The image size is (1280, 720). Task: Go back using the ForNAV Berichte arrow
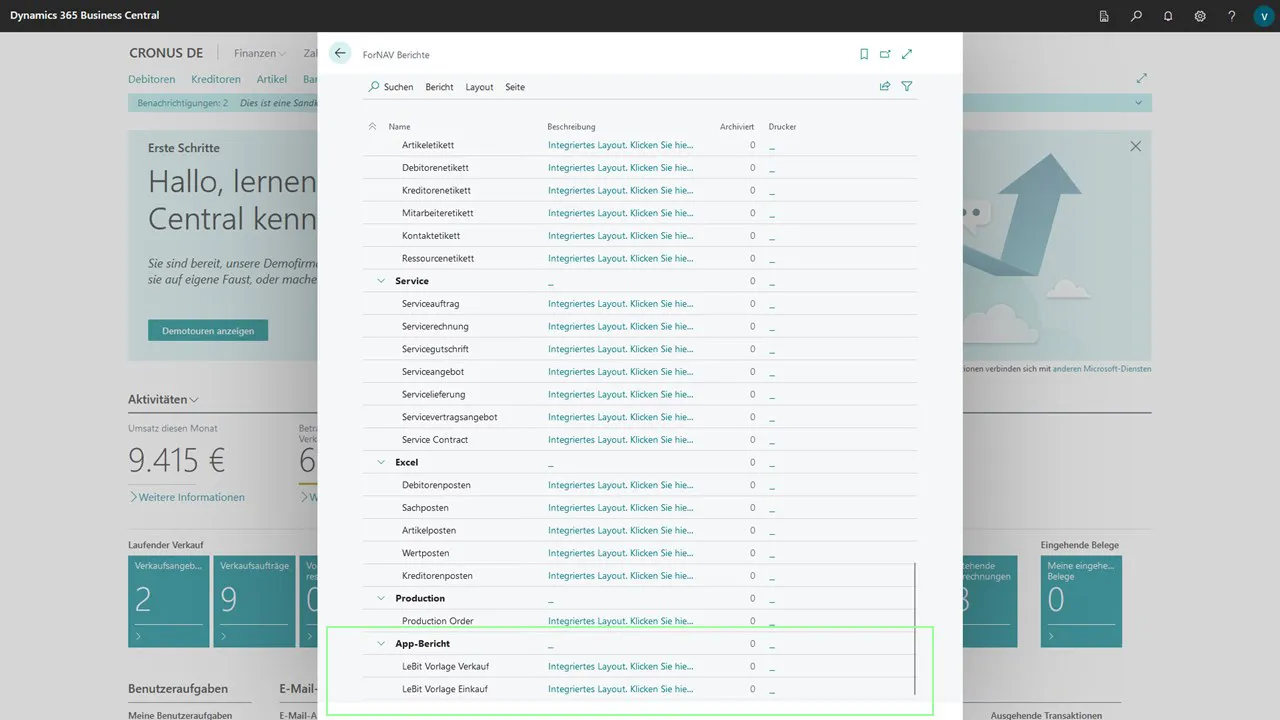click(x=340, y=54)
